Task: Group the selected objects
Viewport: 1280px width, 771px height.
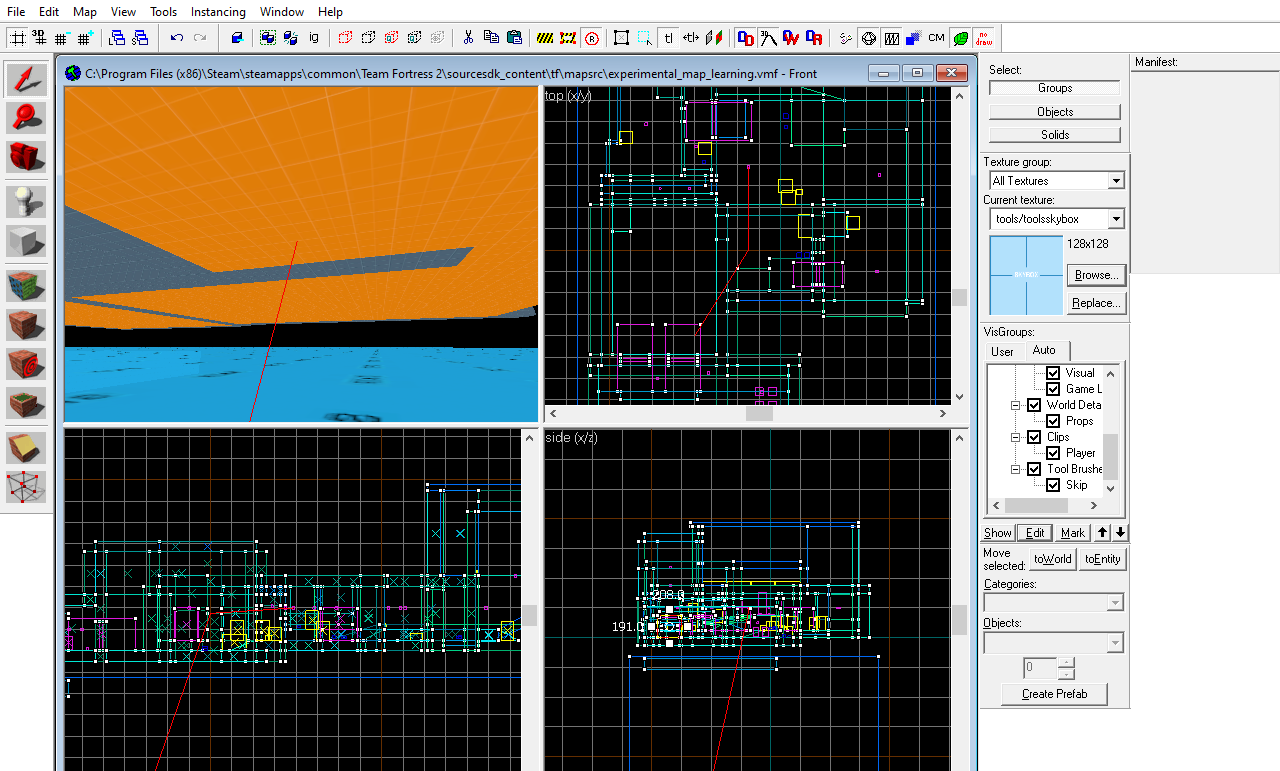Action: point(268,38)
